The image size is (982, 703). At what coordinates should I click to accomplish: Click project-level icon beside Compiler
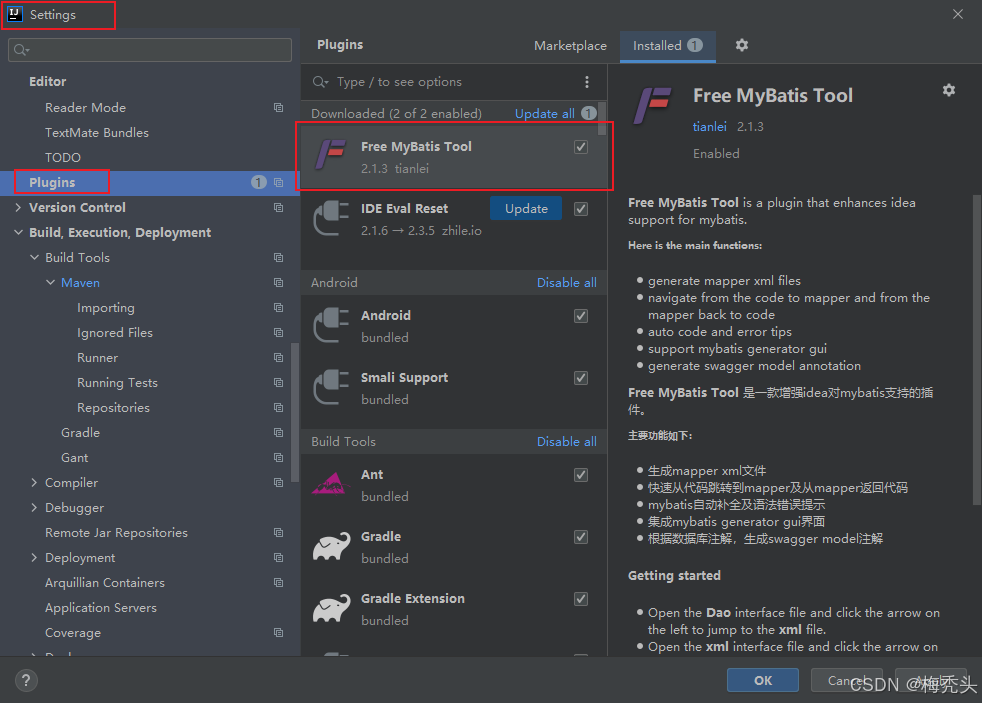click(279, 483)
